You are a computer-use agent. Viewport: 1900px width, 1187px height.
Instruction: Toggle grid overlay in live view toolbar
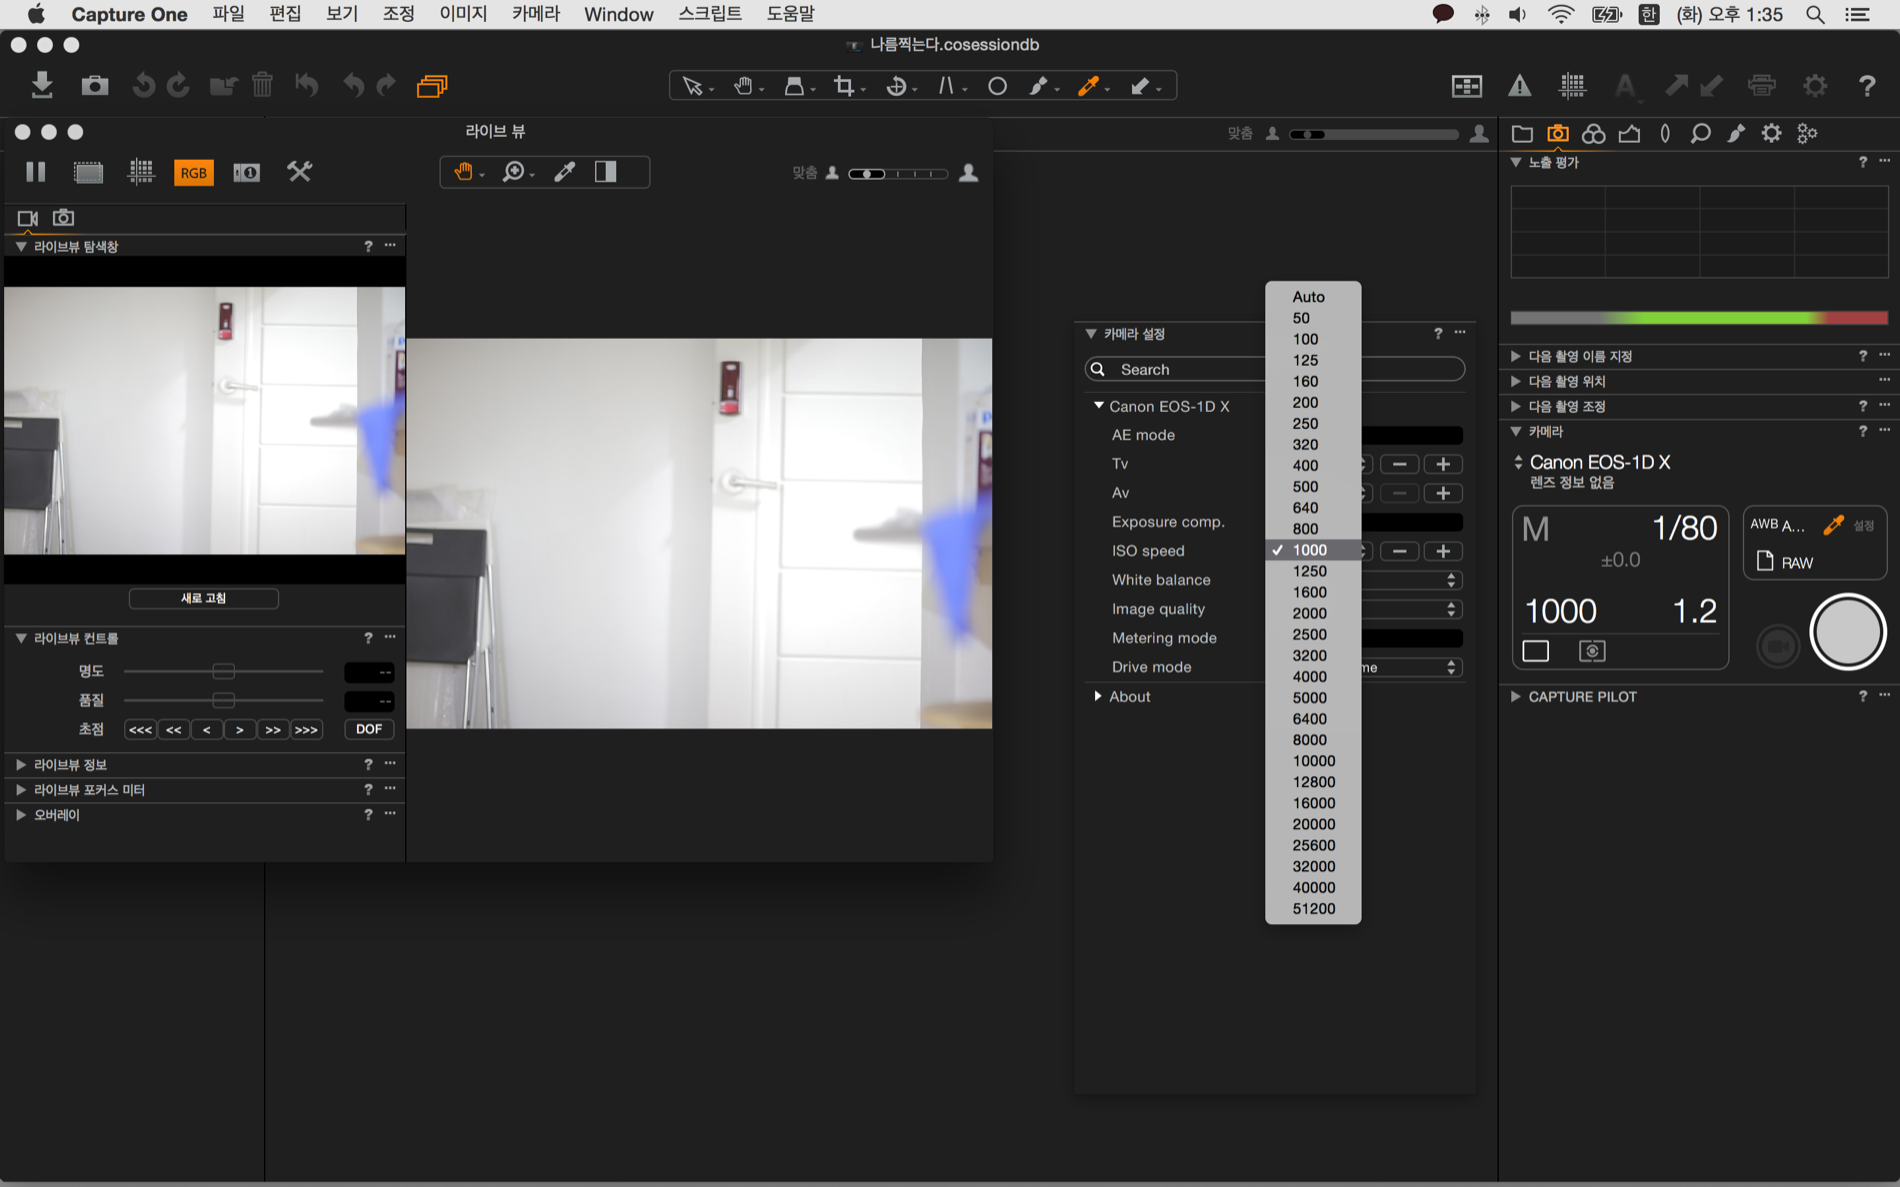[x=141, y=172]
